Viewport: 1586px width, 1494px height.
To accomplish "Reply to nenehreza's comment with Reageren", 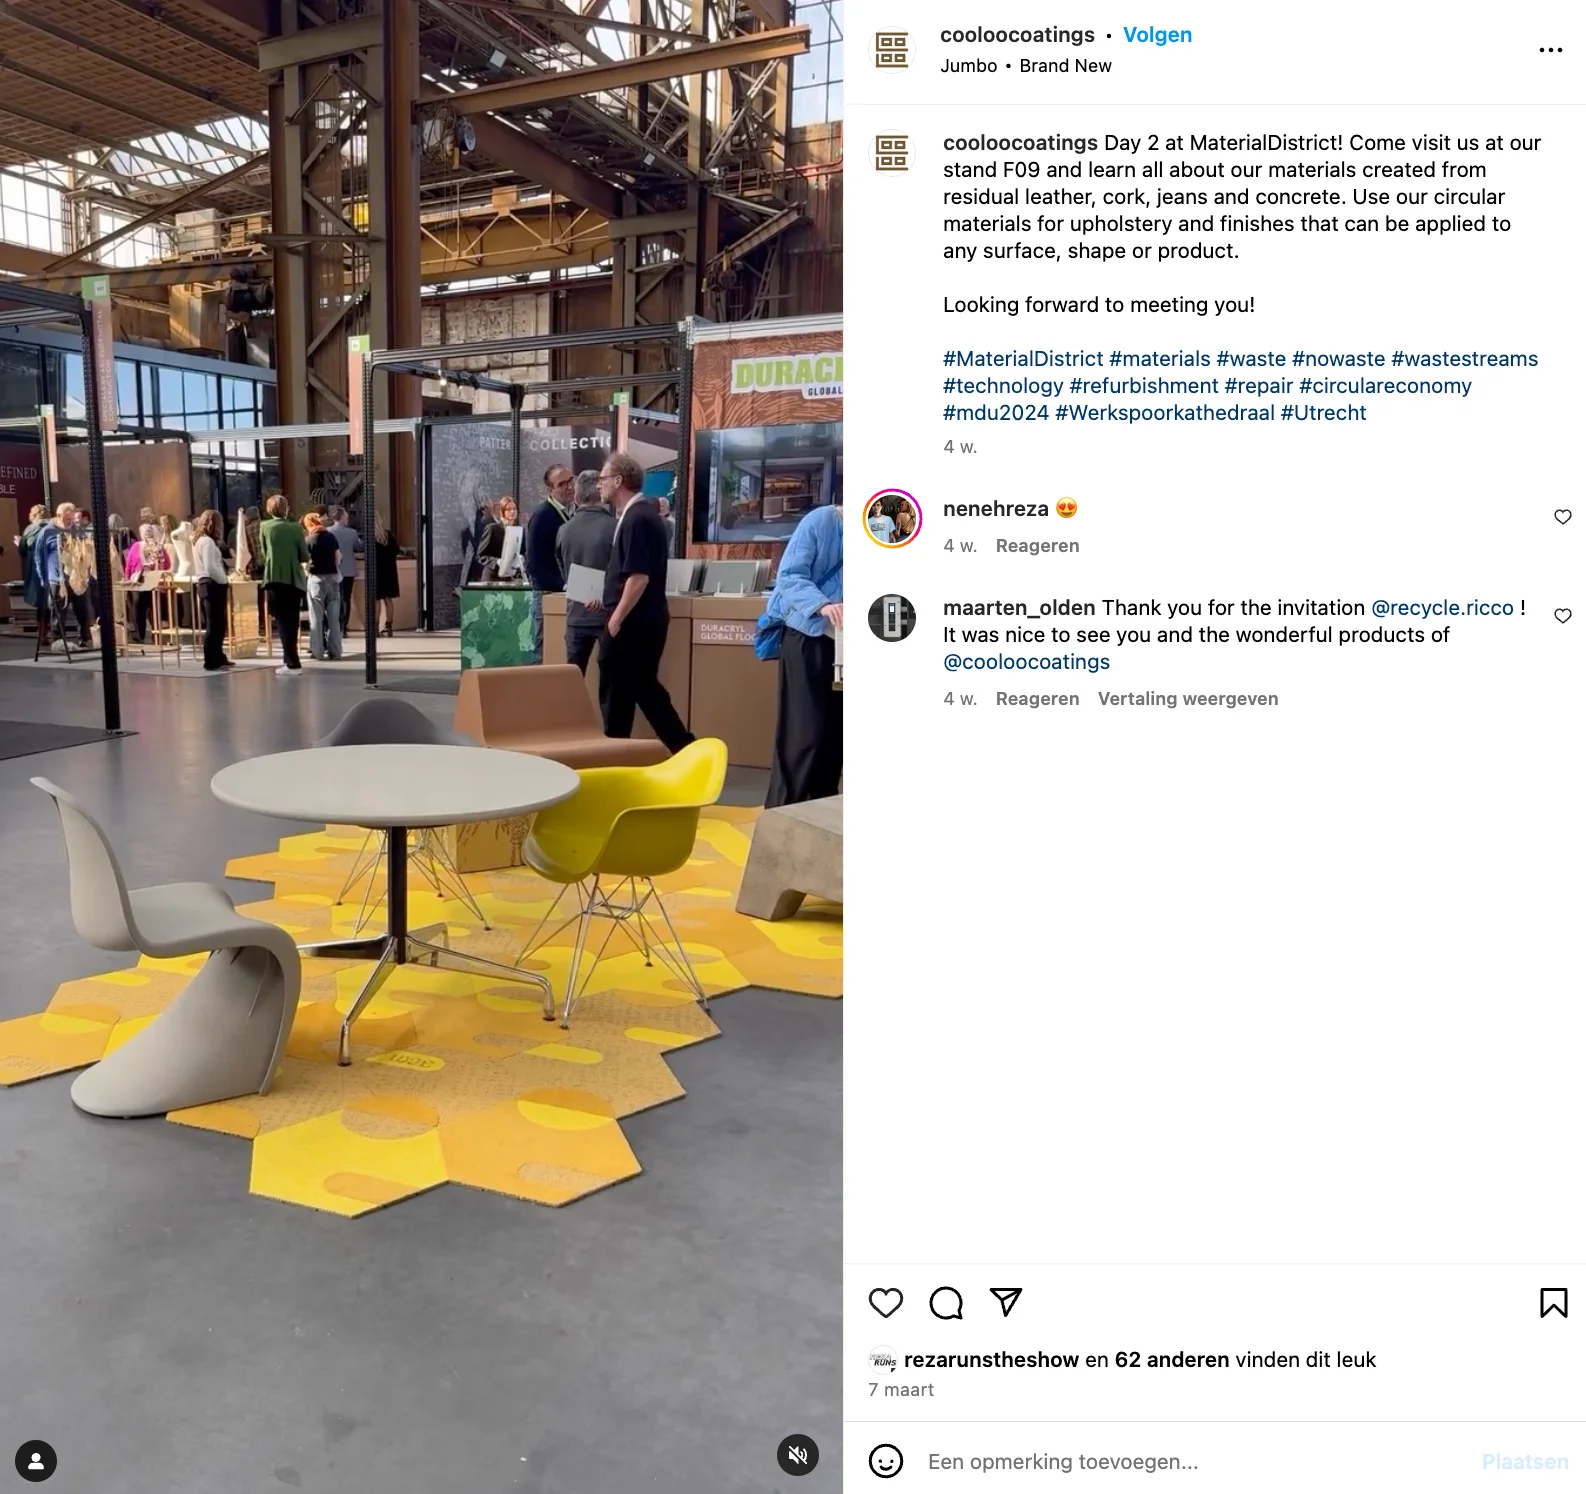I will pos(1037,546).
